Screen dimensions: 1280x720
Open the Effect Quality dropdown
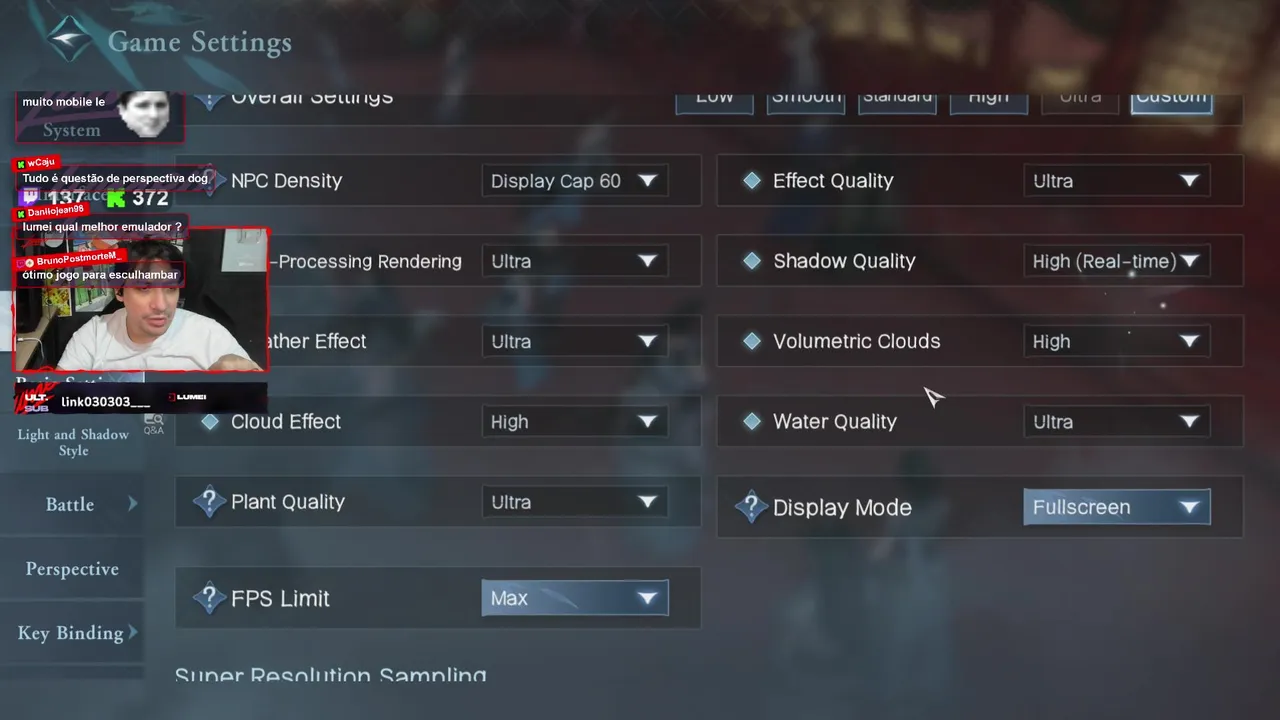1117,181
